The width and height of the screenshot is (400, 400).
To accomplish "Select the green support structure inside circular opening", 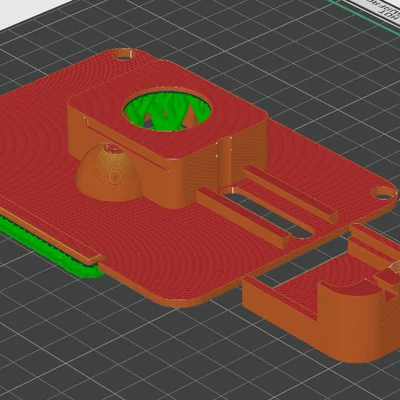I will [x=168, y=112].
